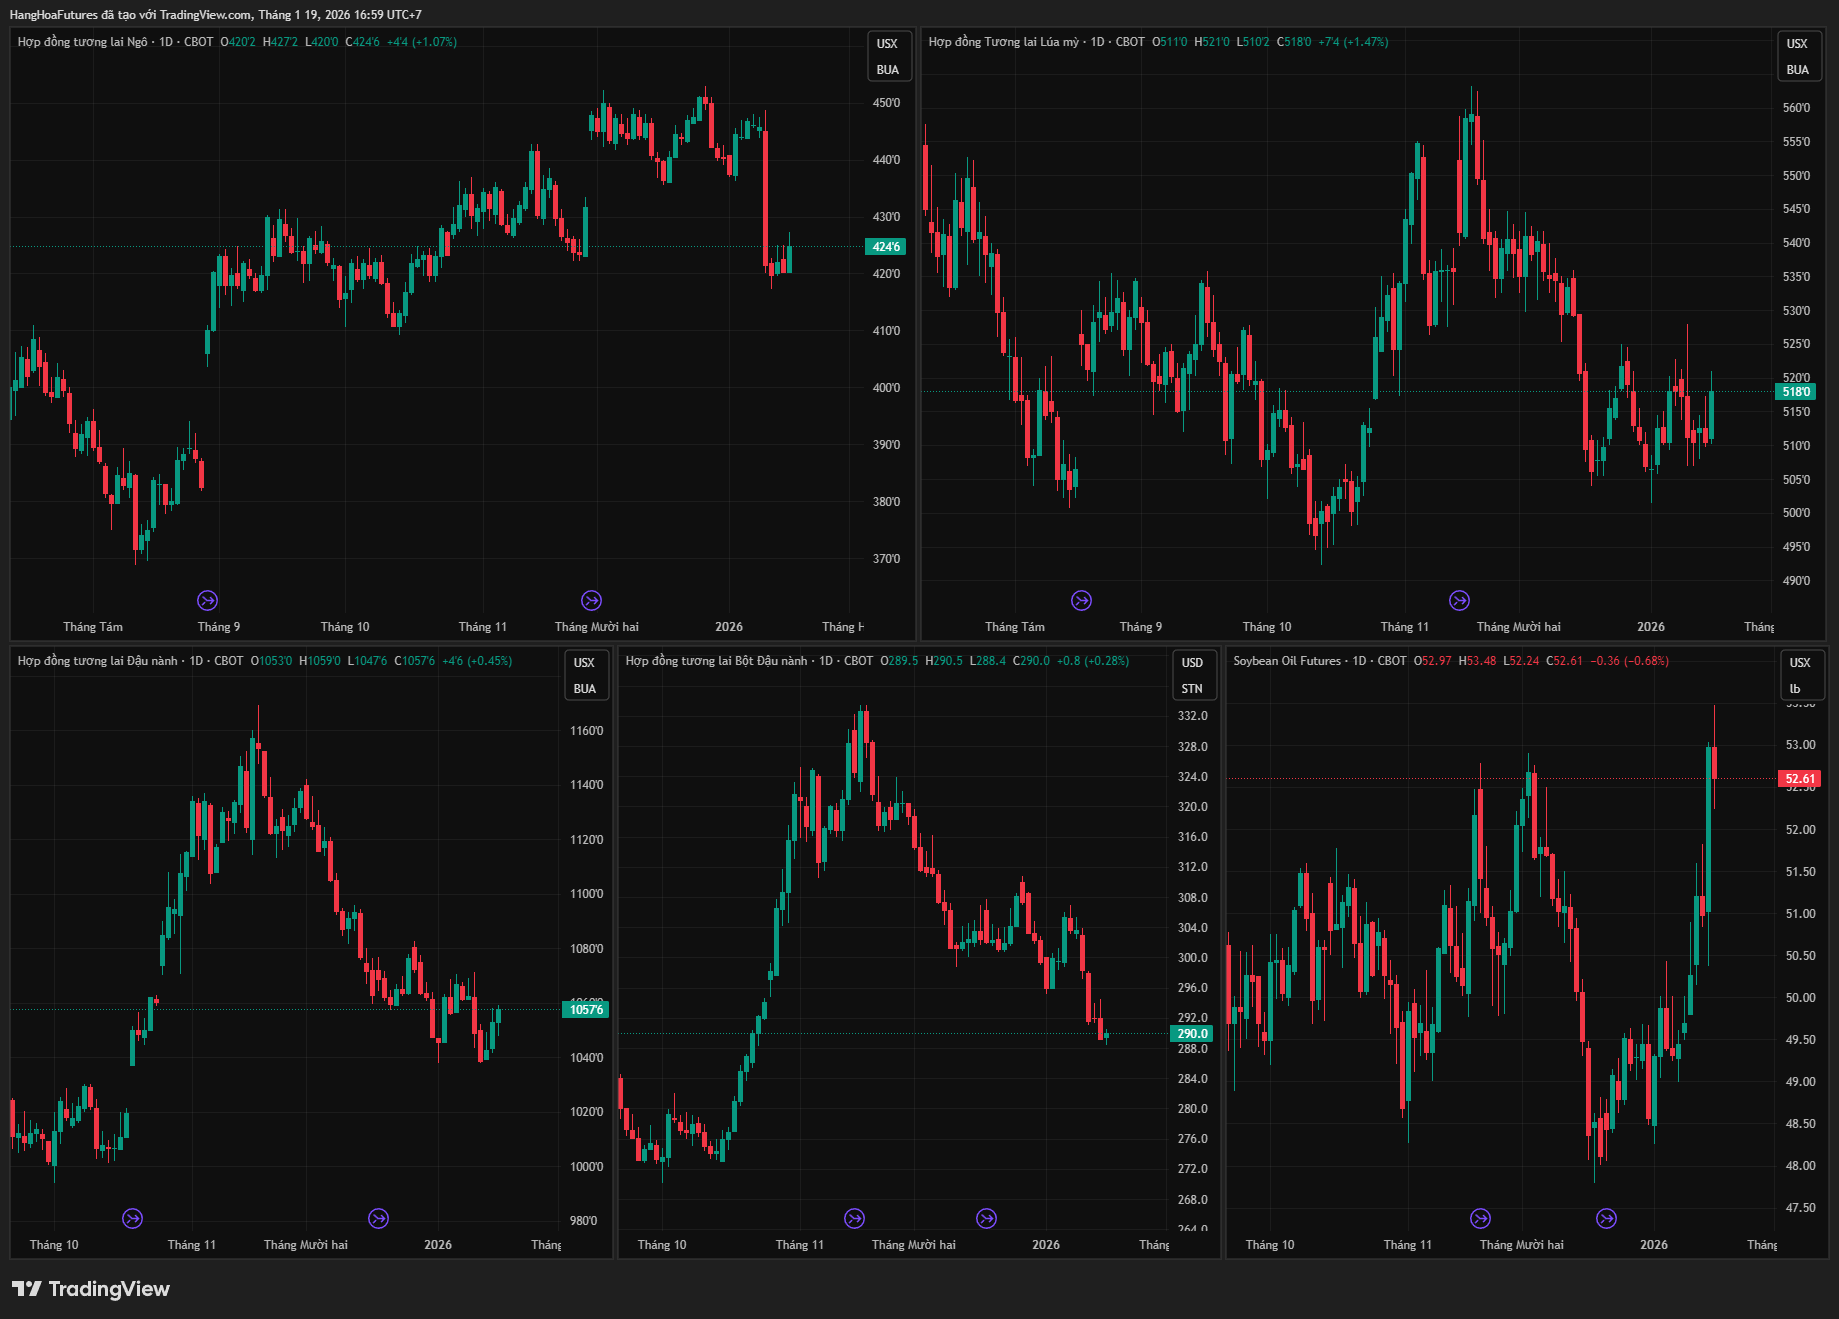The width and height of the screenshot is (1839, 1319).
Task: Open the USD STN unit box on soybean meal chart
Action: coord(1192,675)
